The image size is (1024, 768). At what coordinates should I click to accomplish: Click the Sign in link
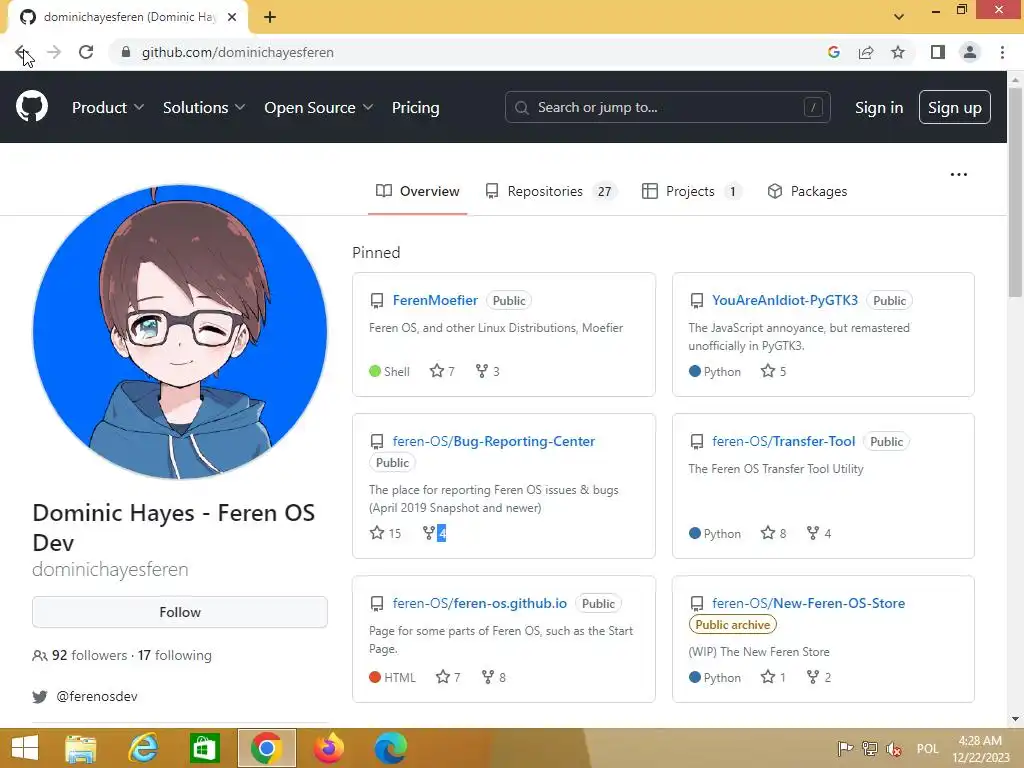[879, 108]
